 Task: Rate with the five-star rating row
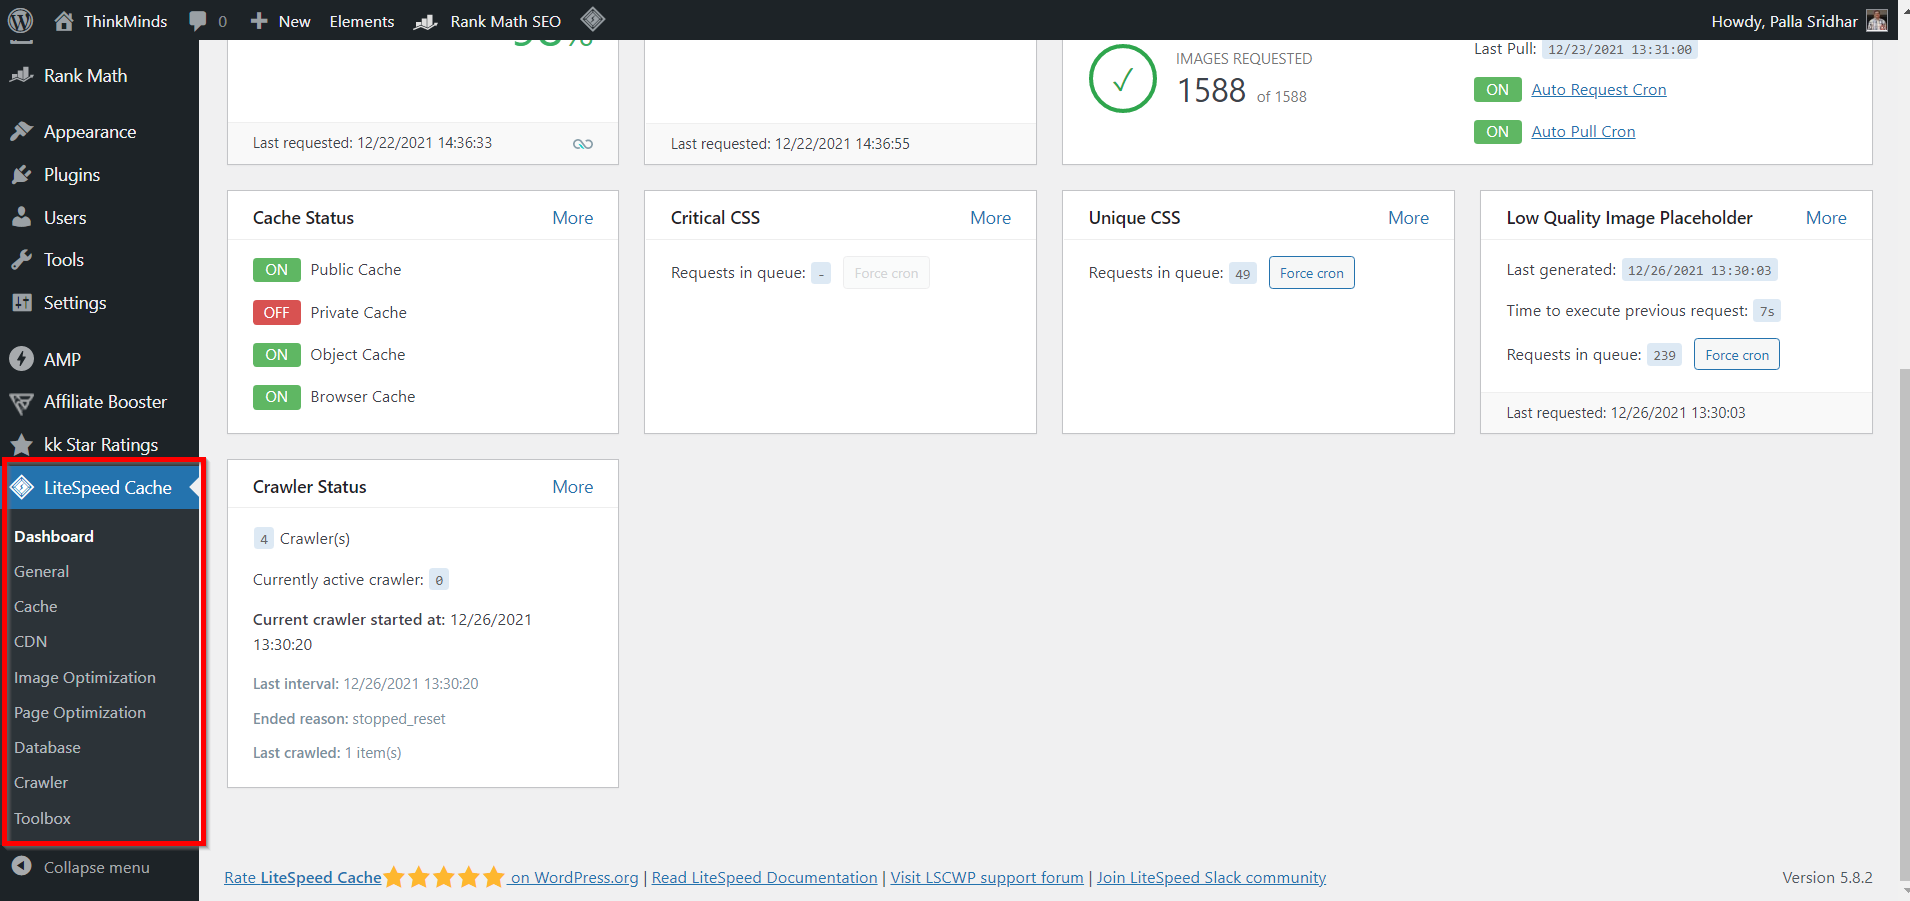444,878
